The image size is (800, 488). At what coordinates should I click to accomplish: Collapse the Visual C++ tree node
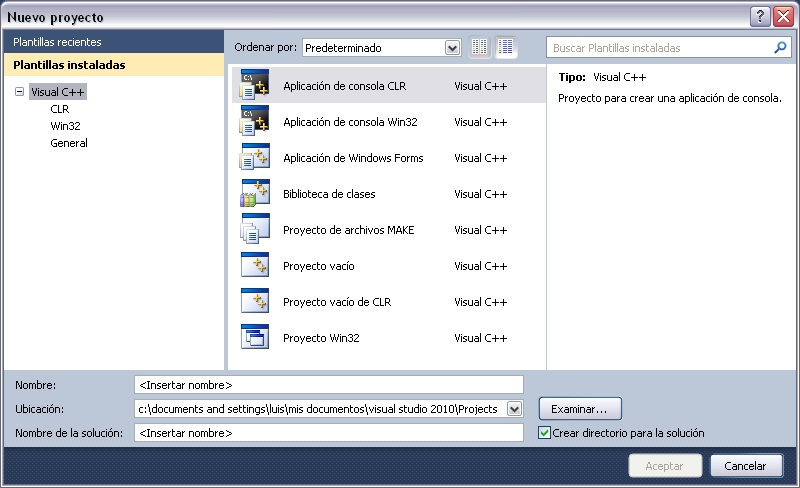19,92
